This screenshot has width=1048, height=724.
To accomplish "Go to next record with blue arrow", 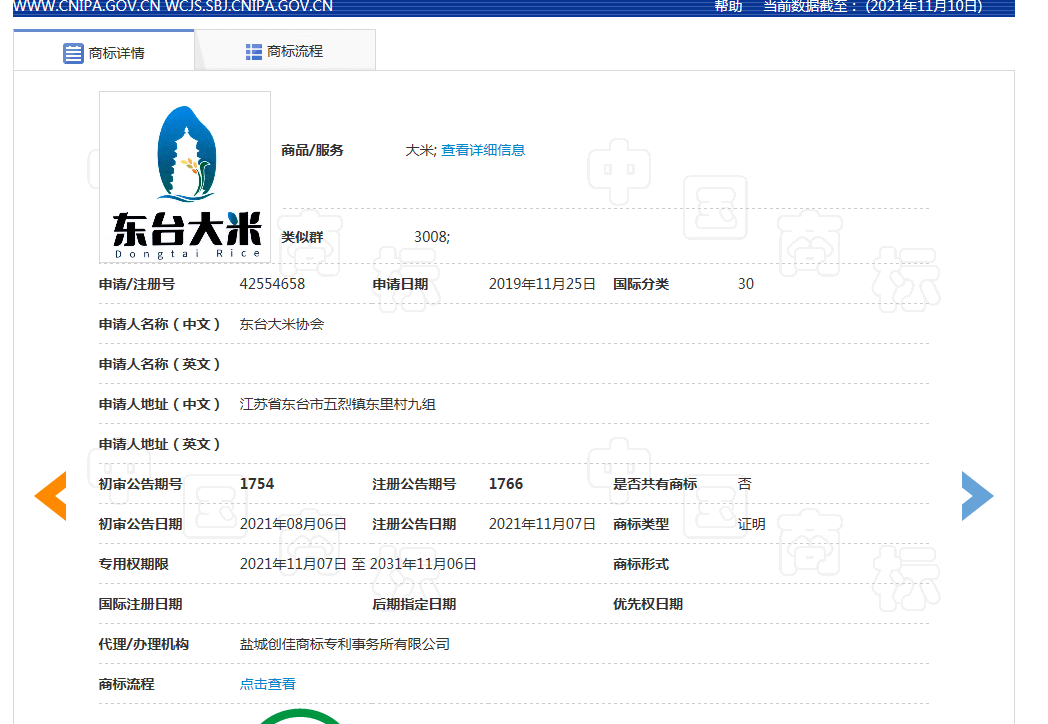I will click(977, 495).
